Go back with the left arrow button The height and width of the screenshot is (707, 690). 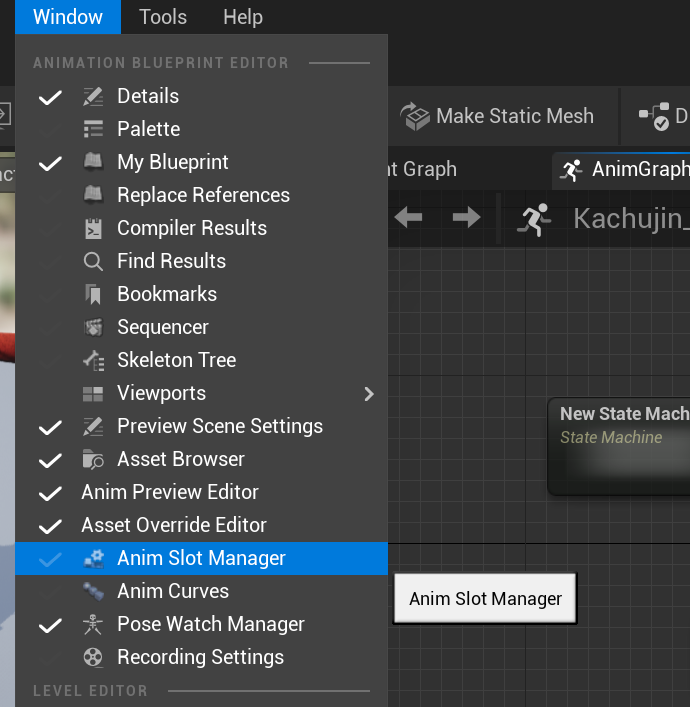click(408, 217)
